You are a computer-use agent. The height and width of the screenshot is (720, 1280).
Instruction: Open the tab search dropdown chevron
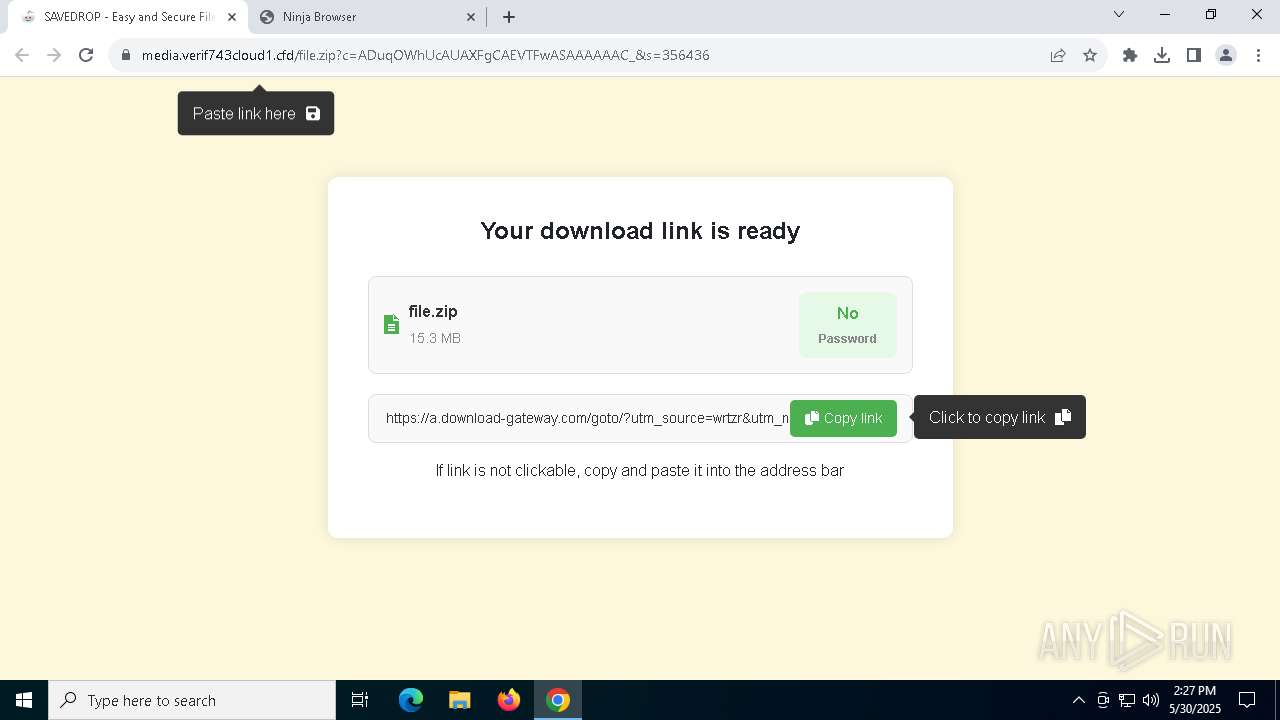pos(1119,15)
